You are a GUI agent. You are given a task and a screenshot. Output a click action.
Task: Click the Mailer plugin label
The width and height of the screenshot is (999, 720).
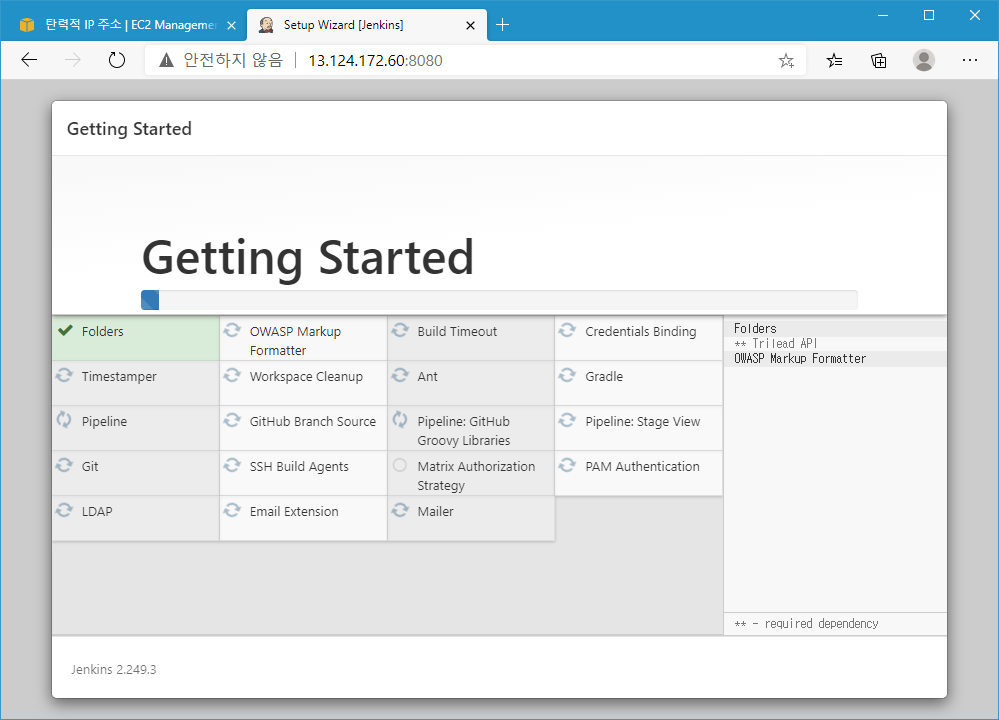coord(436,512)
